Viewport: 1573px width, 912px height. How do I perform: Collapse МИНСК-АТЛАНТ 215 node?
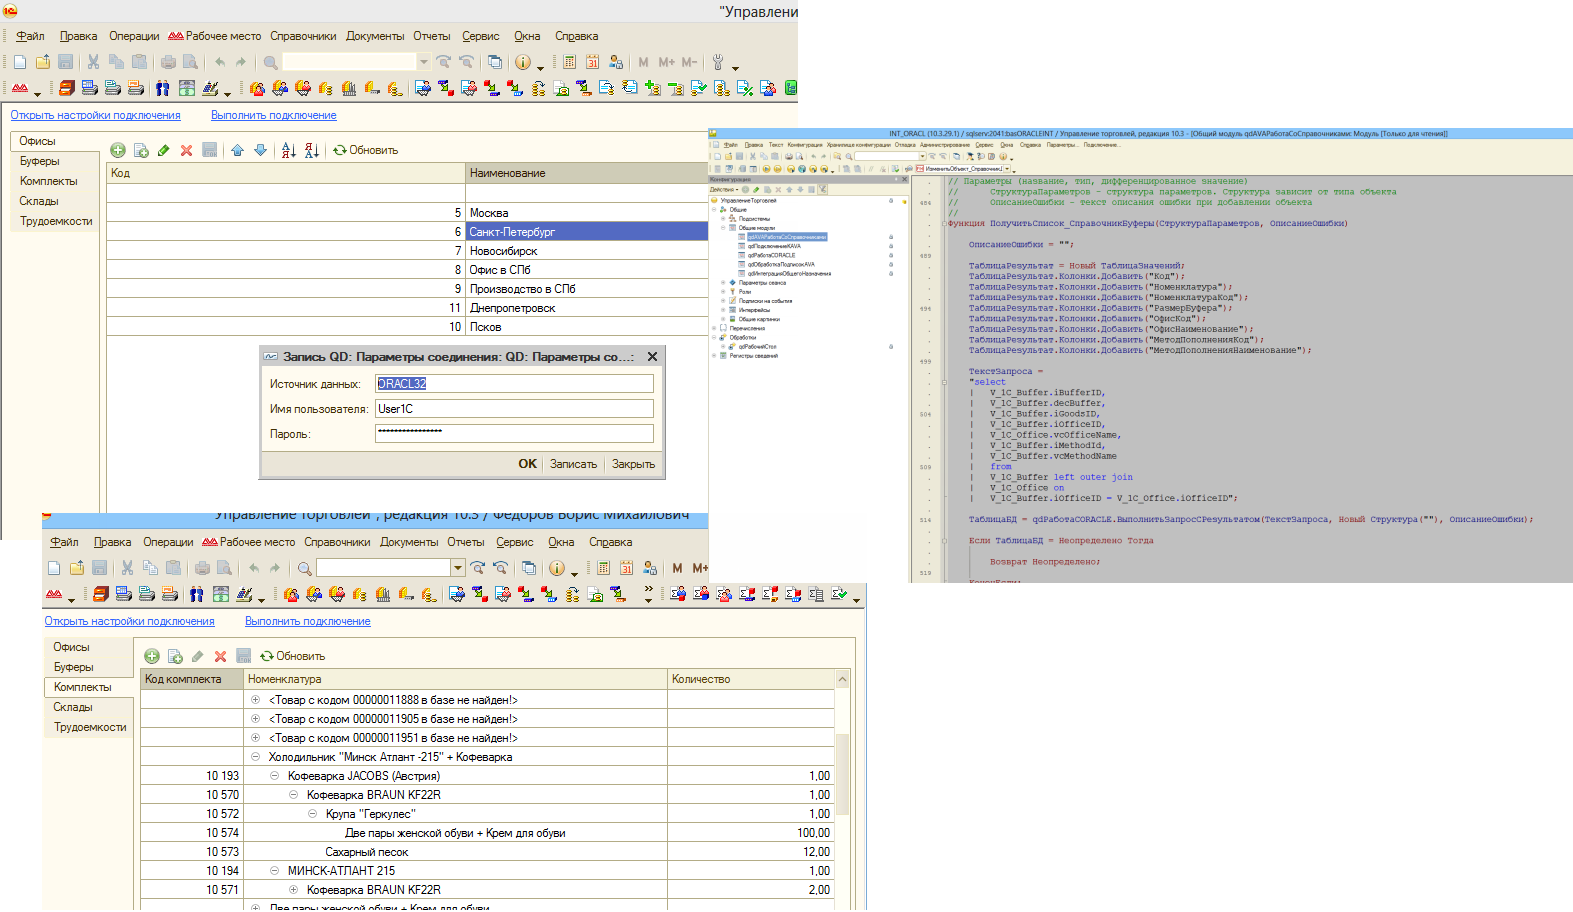(x=274, y=871)
